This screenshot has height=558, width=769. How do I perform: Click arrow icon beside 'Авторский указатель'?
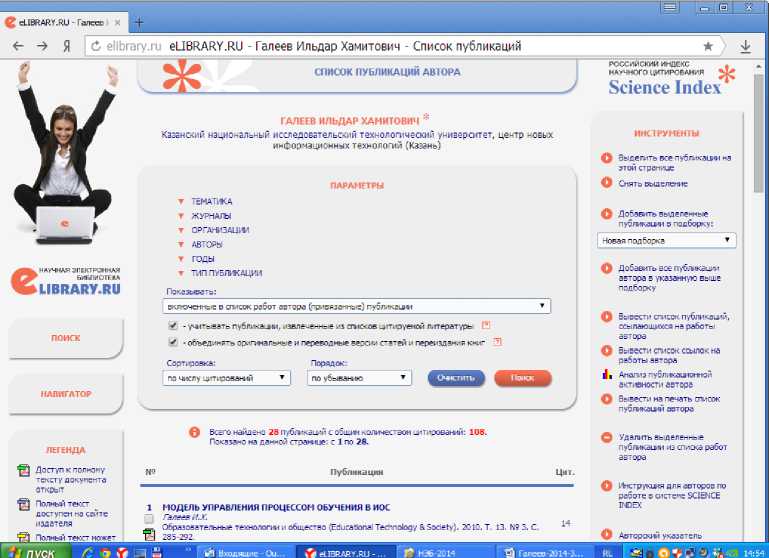pos(607,534)
